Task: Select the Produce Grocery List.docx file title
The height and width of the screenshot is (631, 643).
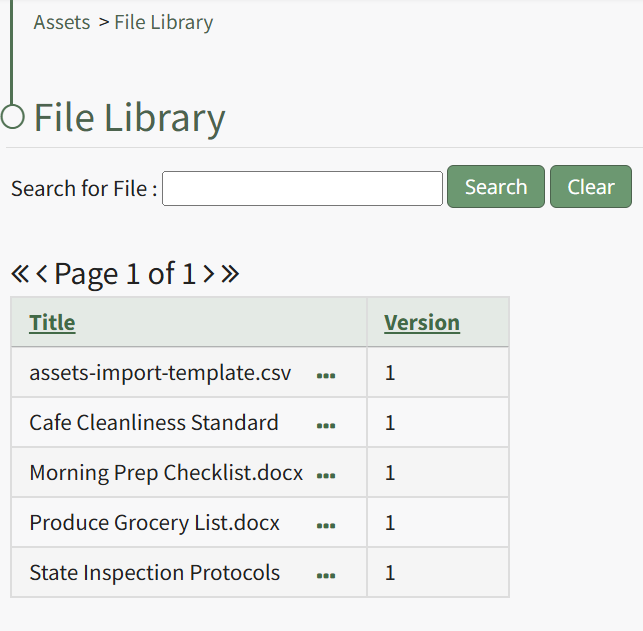Action: coord(154,523)
